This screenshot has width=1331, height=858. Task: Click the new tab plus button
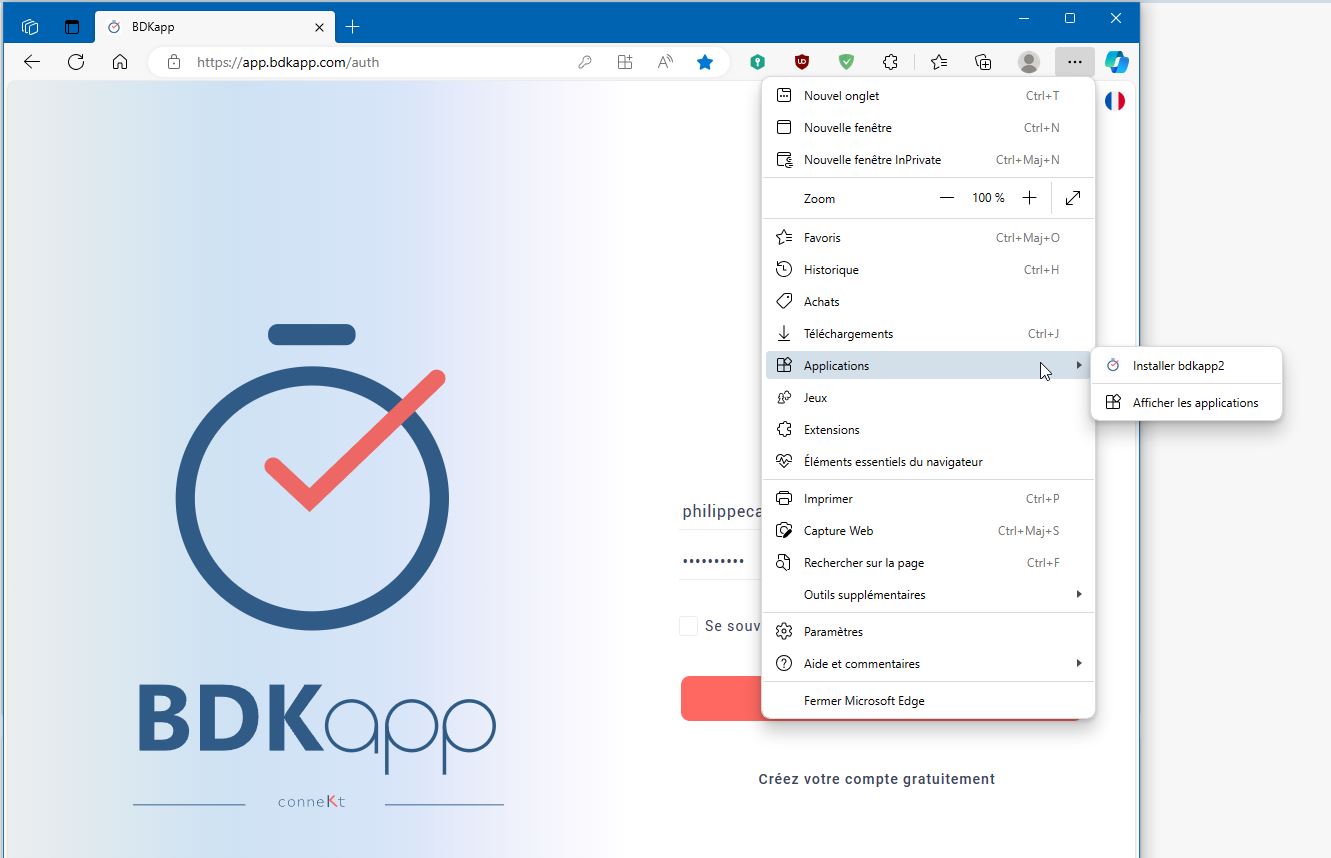[x=352, y=27]
